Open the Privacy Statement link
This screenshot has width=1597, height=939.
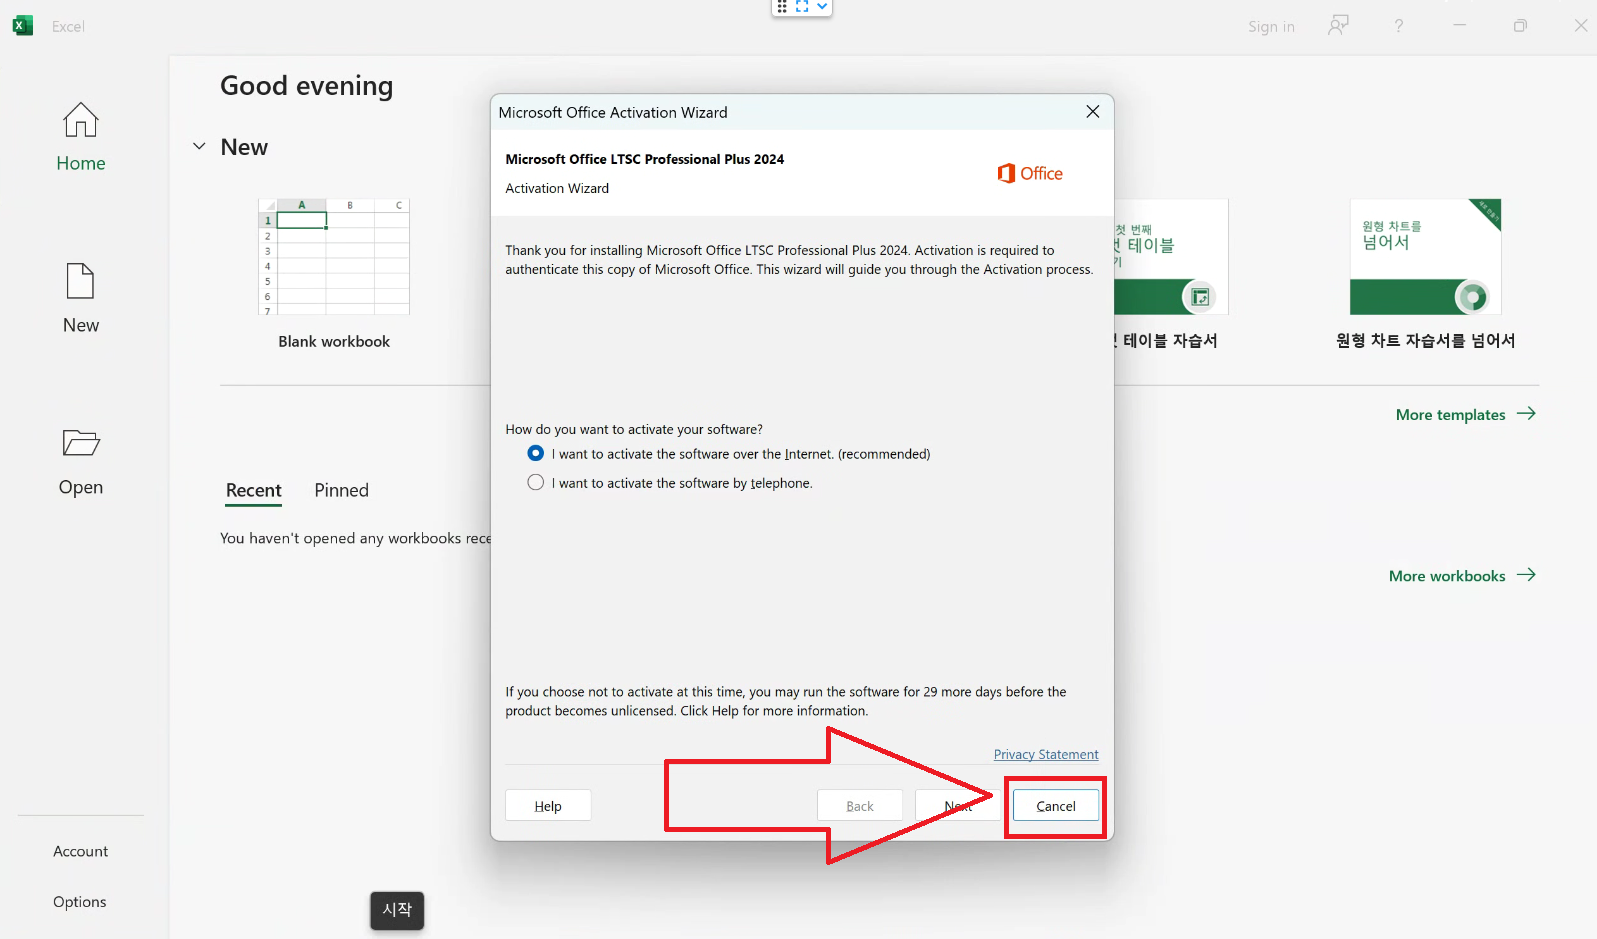coord(1046,754)
